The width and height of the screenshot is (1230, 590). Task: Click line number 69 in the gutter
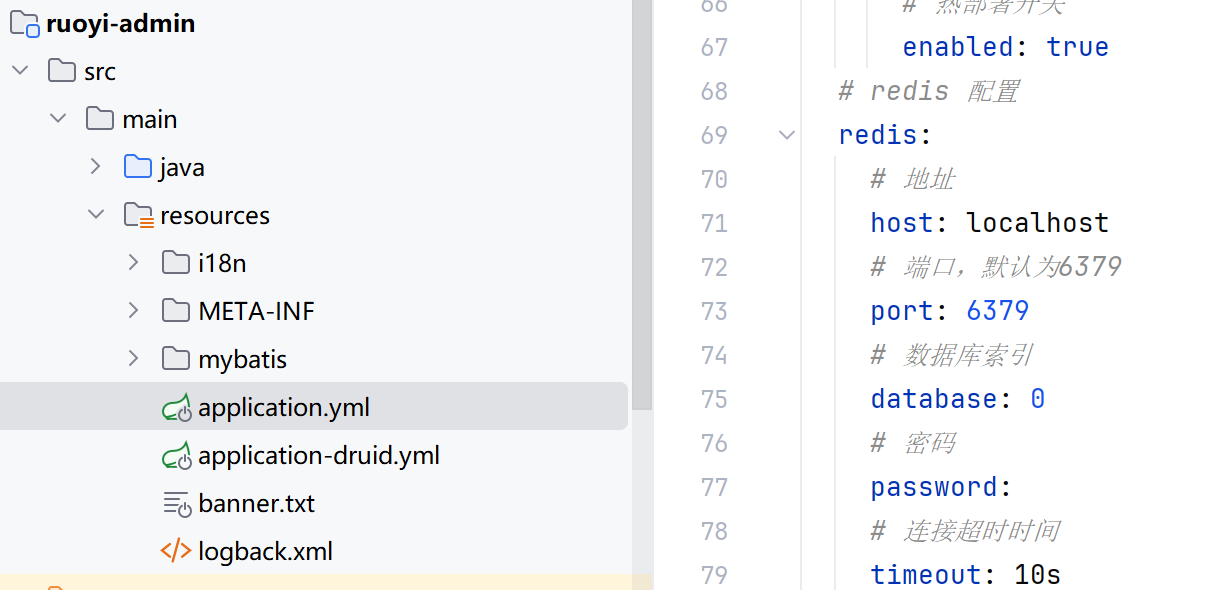click(x=714, y=135)
